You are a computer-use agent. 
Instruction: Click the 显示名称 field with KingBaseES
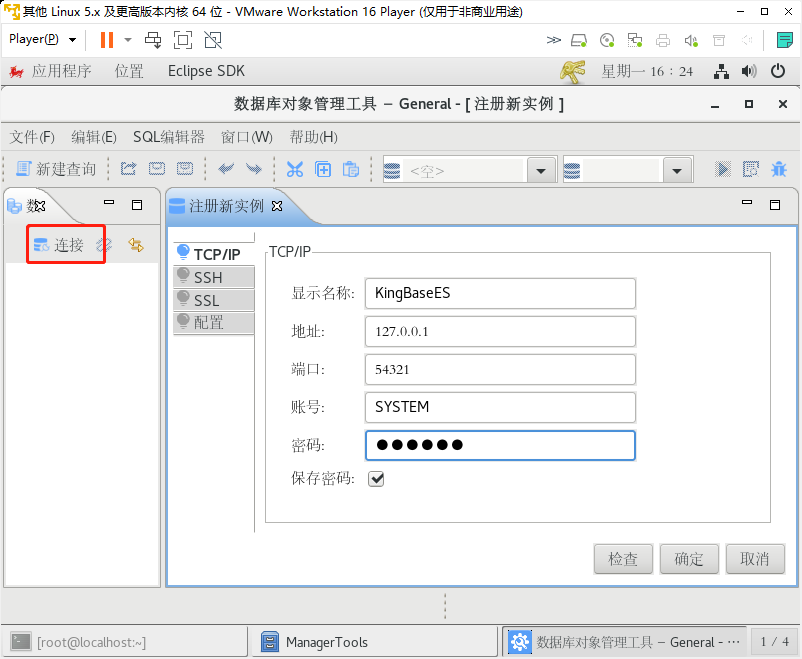(500, 293)
